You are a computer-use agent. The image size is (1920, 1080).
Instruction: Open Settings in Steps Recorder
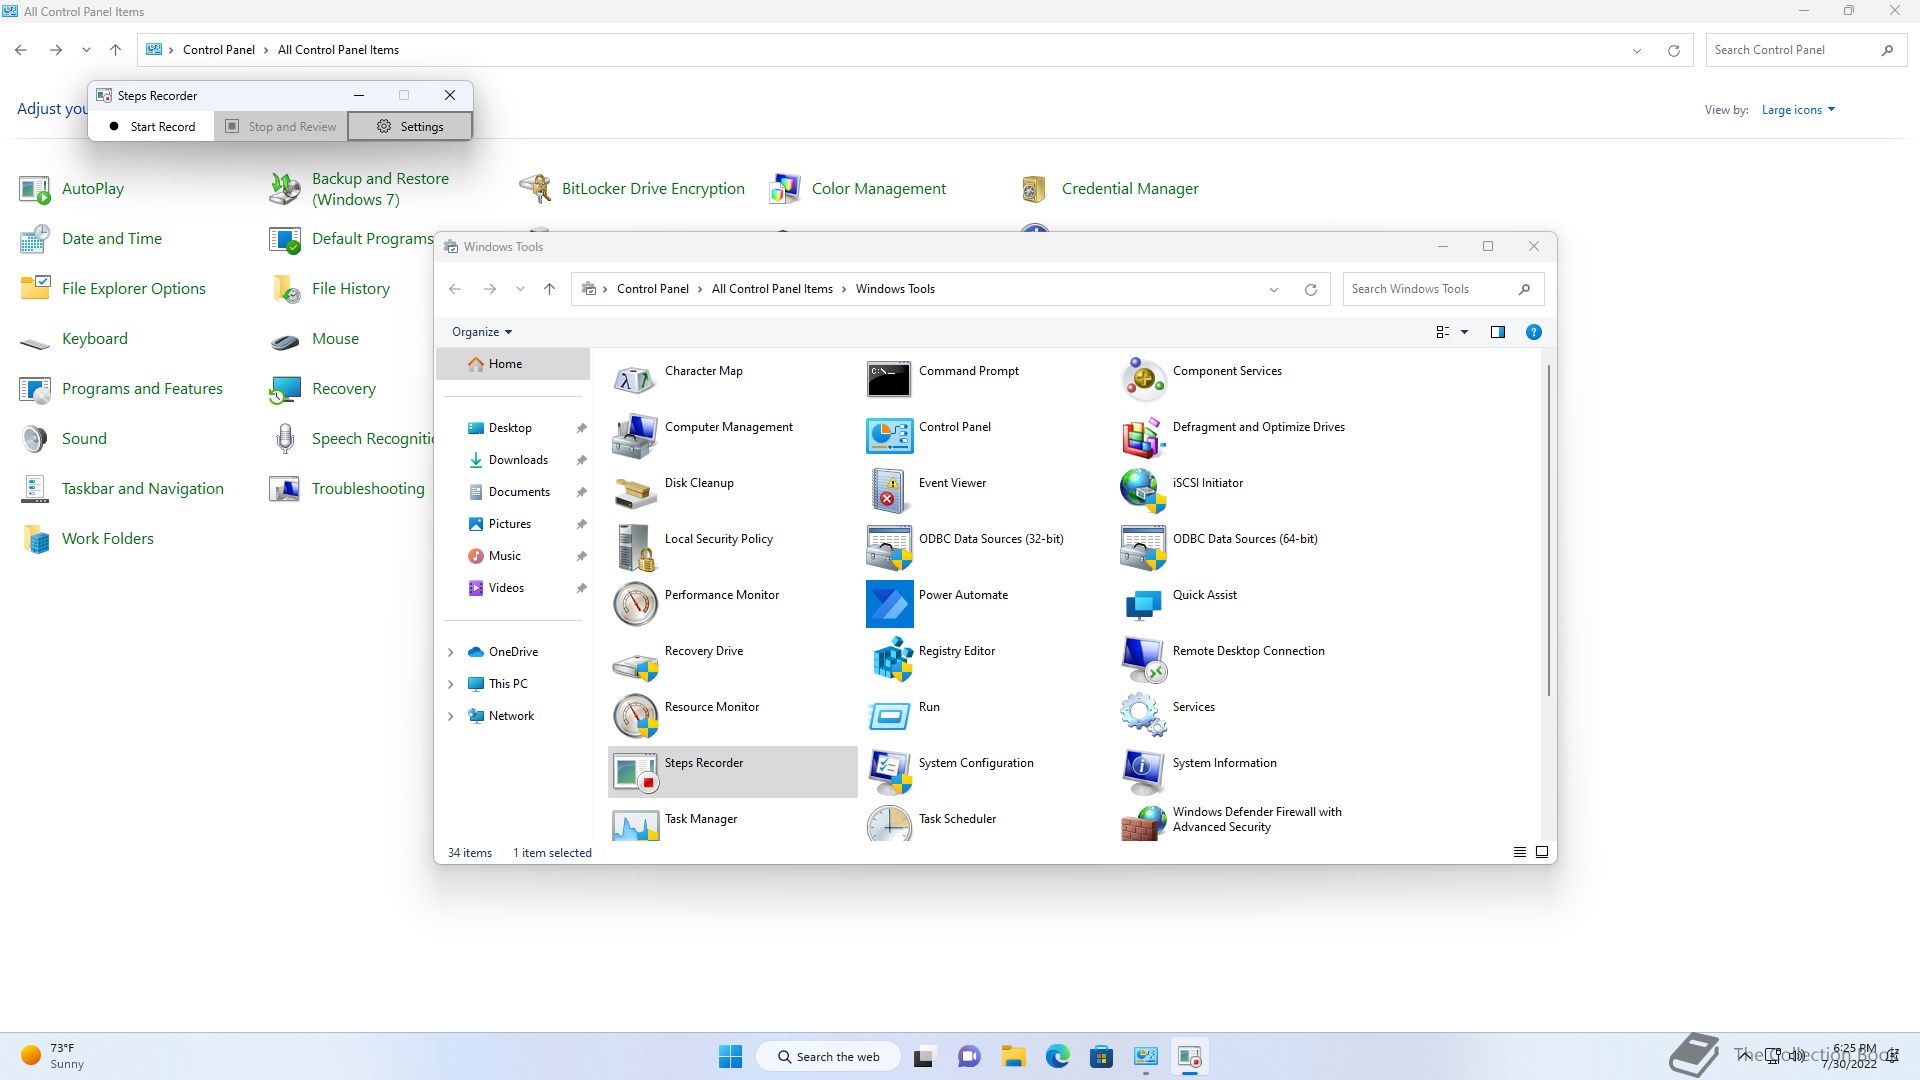(x=409, y=127)
